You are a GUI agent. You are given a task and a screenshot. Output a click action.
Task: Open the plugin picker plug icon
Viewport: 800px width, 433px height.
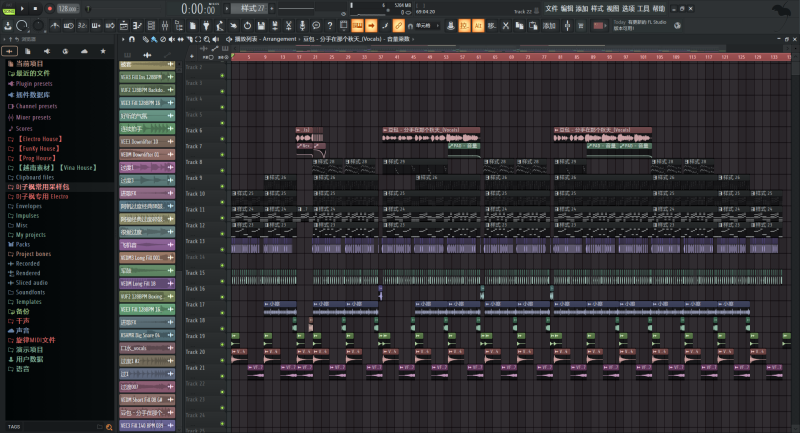206,25
